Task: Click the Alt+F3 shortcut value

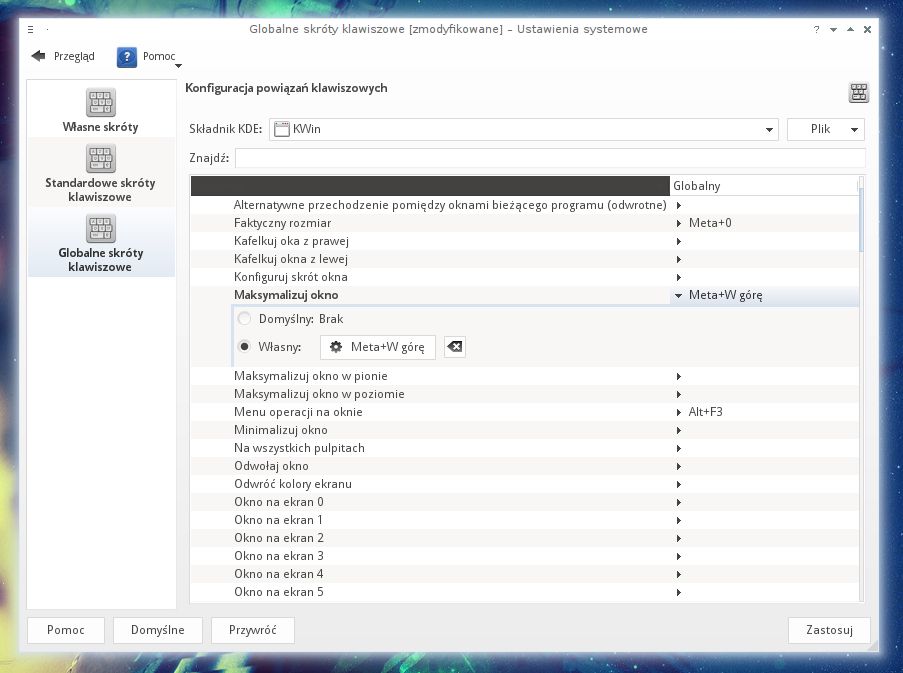Action: click(x=705, y=412)
